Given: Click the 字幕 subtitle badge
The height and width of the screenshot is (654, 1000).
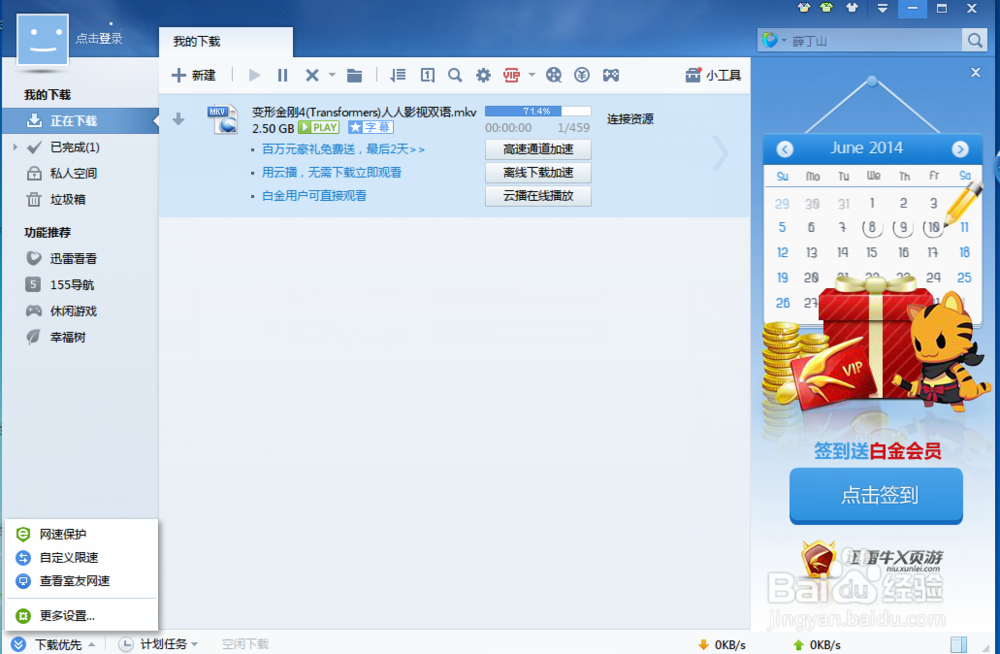Looking at the screenshot, I should [x=371, y=128].
